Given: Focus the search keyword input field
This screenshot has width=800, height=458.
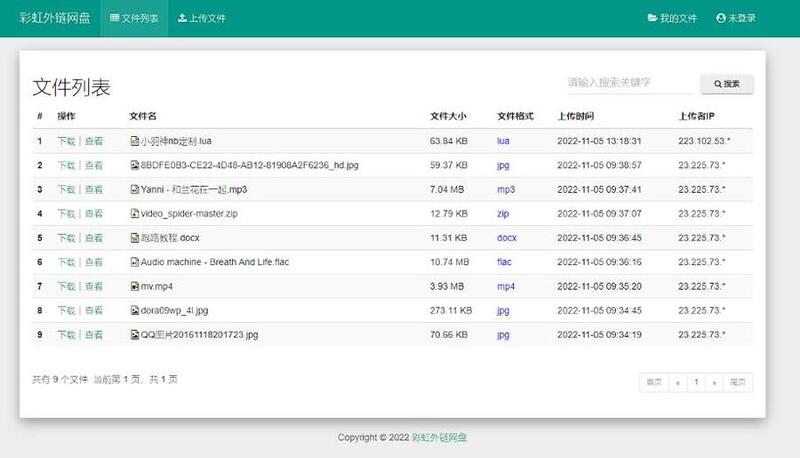Looking at the screenshot, I should coord(627,83).
